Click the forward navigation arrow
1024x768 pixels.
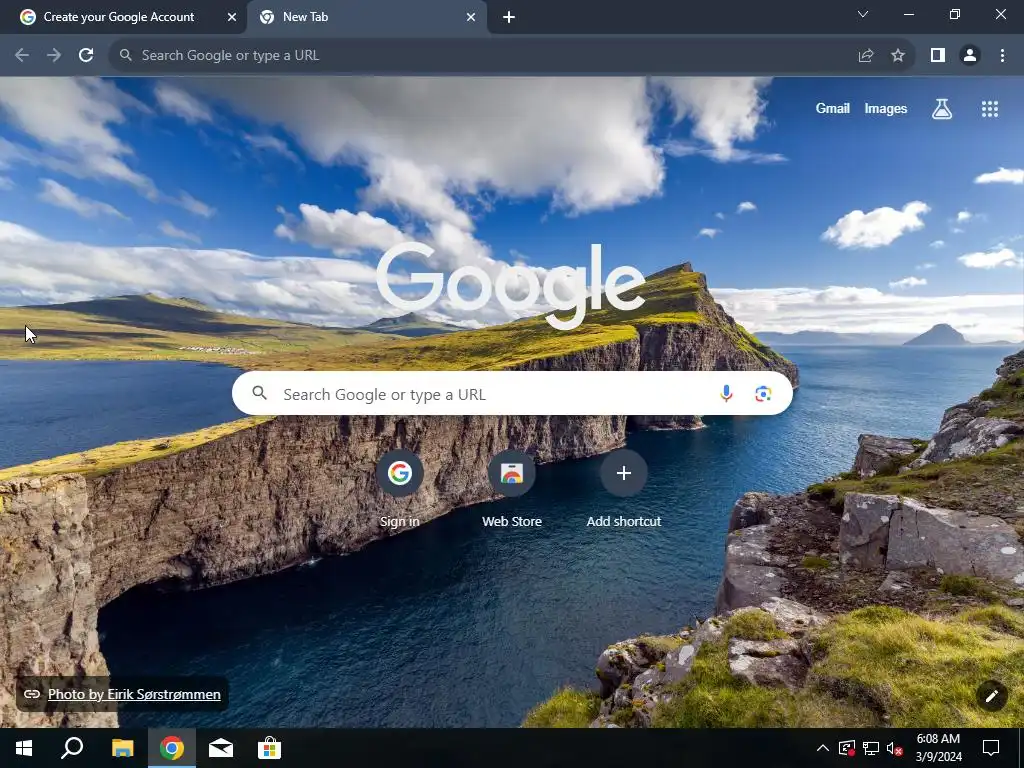point(54,56)
